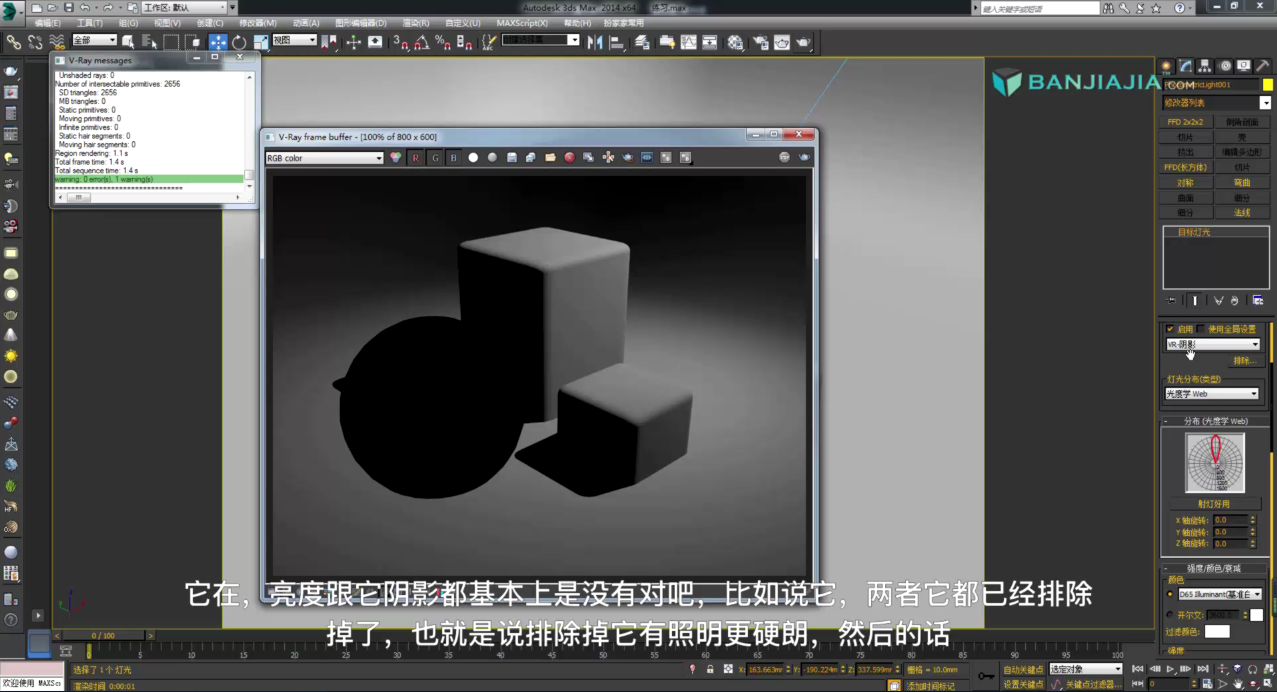Open the Display panel tab

(1244, 66)
